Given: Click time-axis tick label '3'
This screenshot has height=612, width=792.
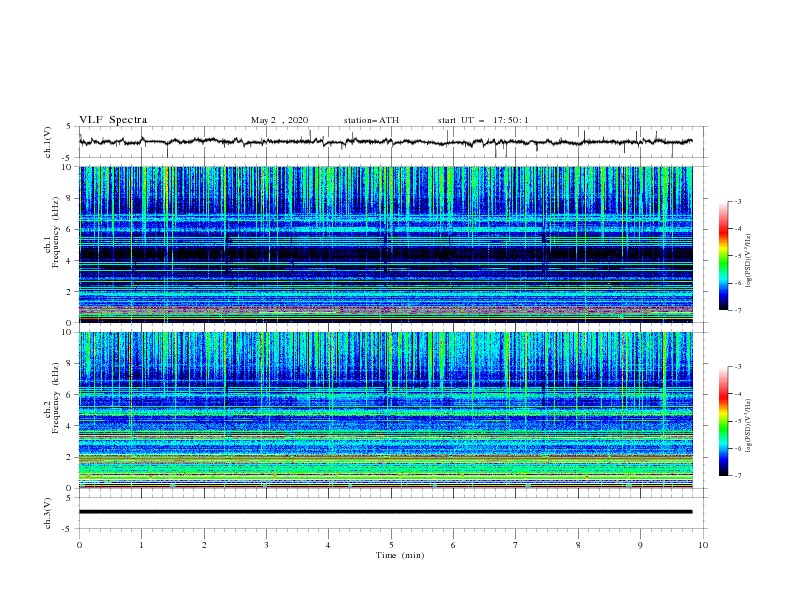Looking at the screenshot, I should click(x=266, y=545).
